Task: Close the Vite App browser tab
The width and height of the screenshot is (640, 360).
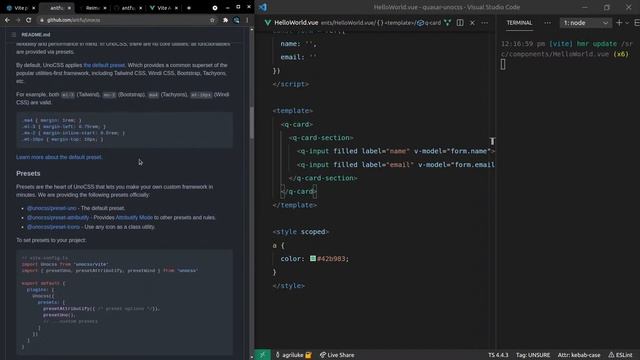Action: click(176, 8)
